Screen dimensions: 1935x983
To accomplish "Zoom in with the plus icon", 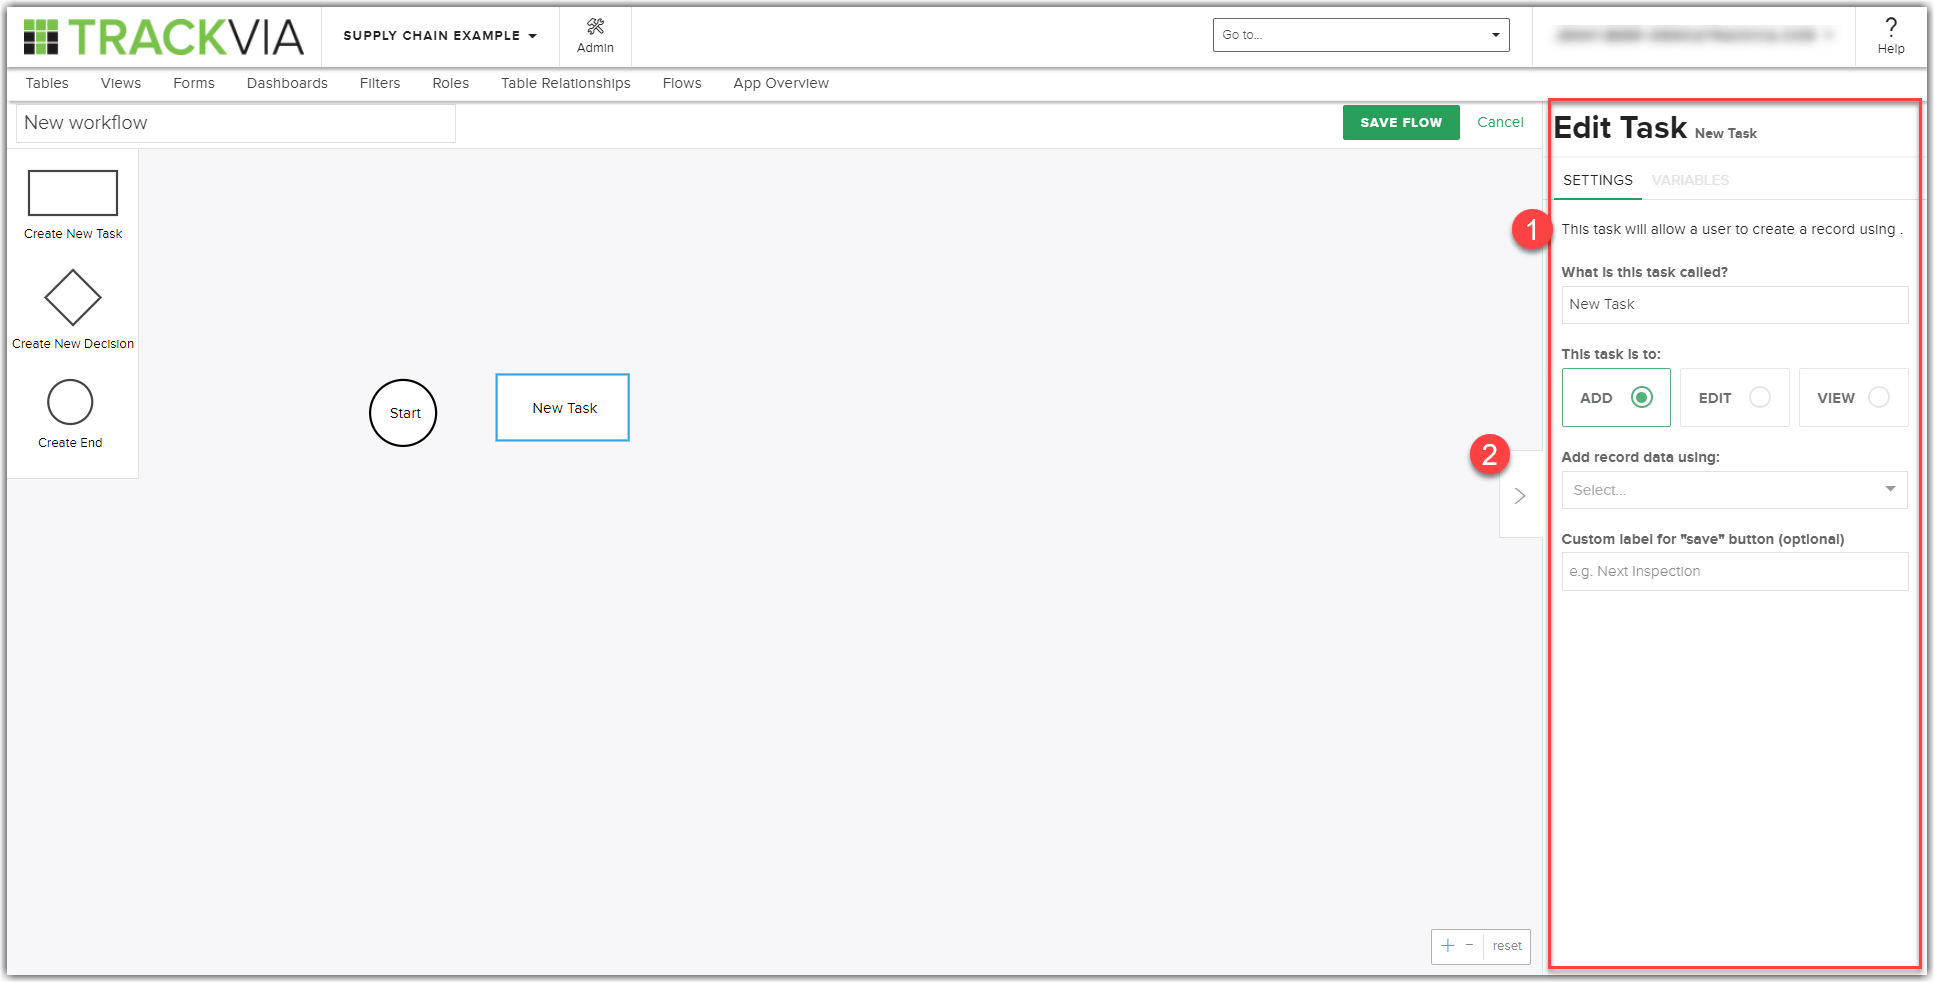I will (x=1447, y=945).
